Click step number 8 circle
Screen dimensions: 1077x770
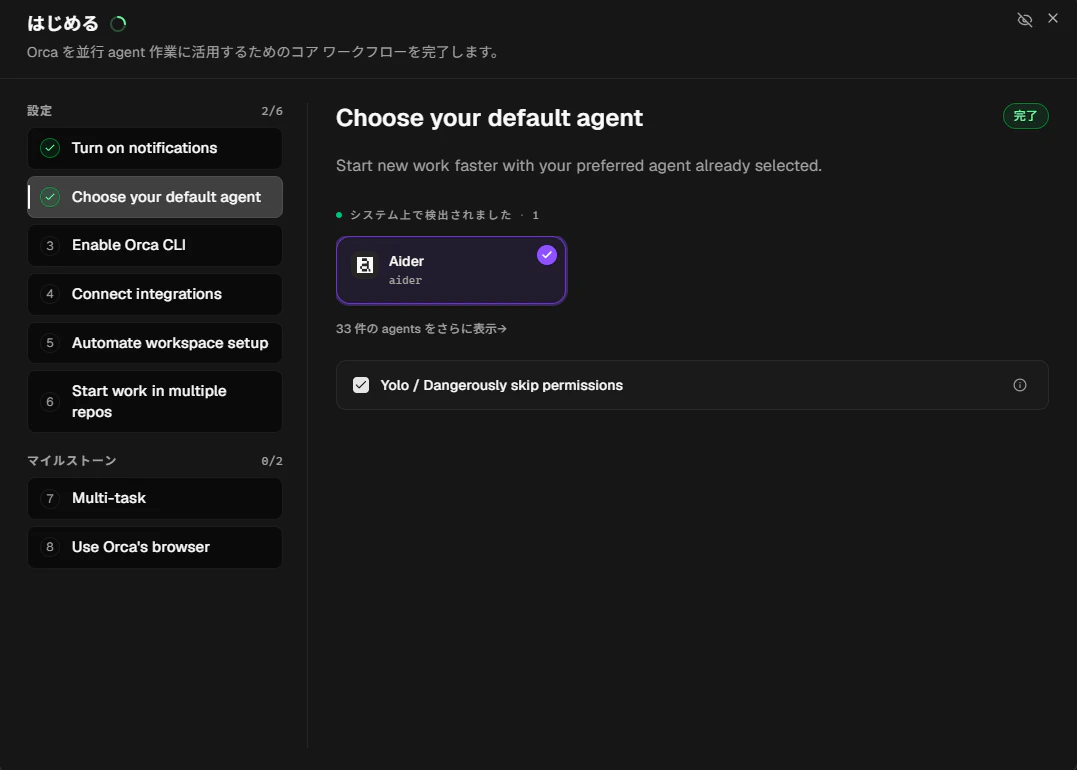pyautogui.click(x=50, y=547)
